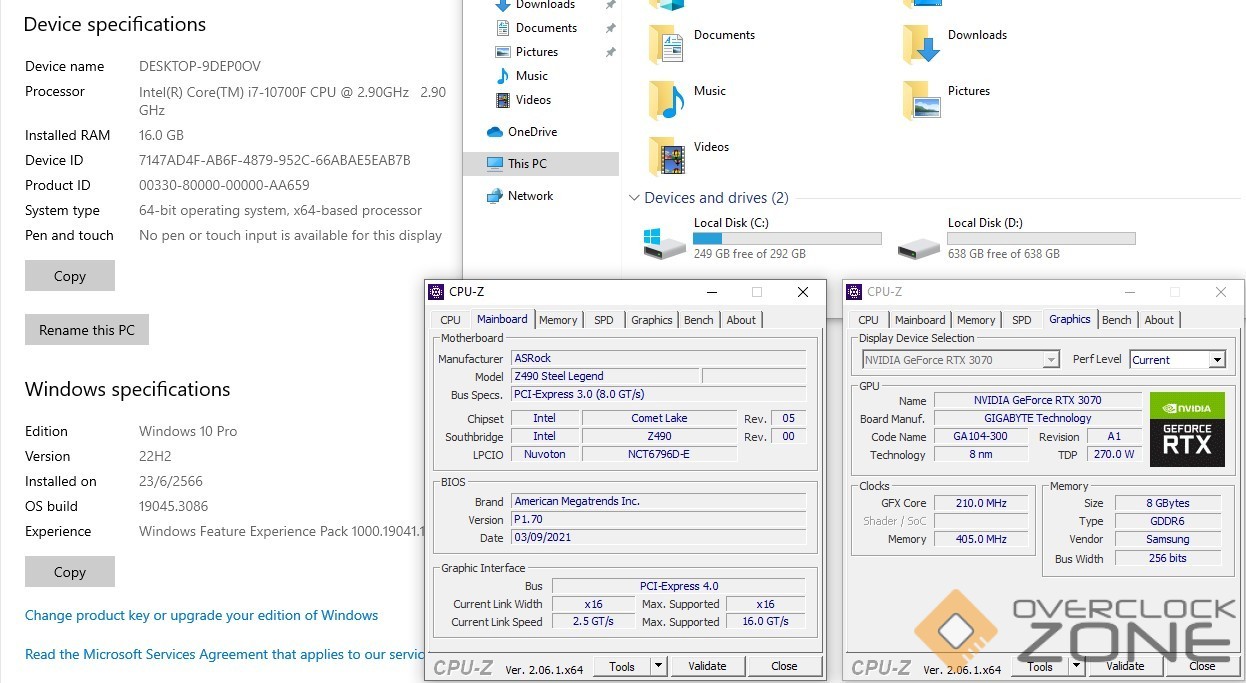Click Rename this PC button
1246x683 pixels.
pyautogui.click(x=87, y=330)
